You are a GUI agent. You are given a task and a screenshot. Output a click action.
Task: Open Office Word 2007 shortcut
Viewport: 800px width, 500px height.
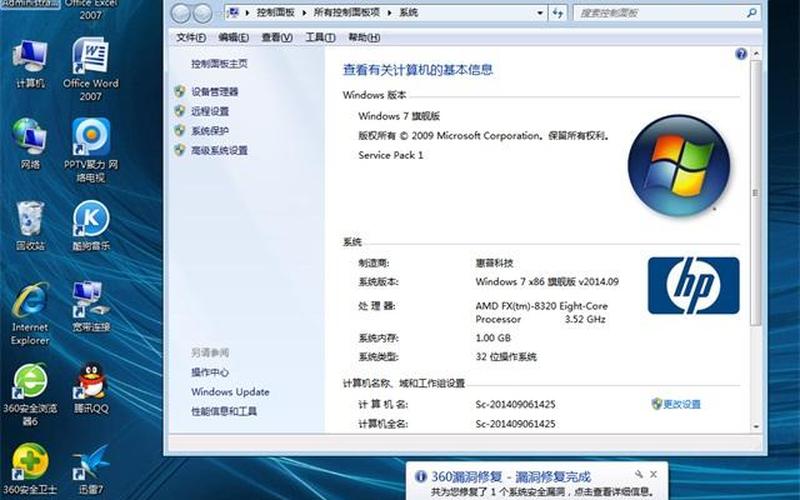(91, 69)
